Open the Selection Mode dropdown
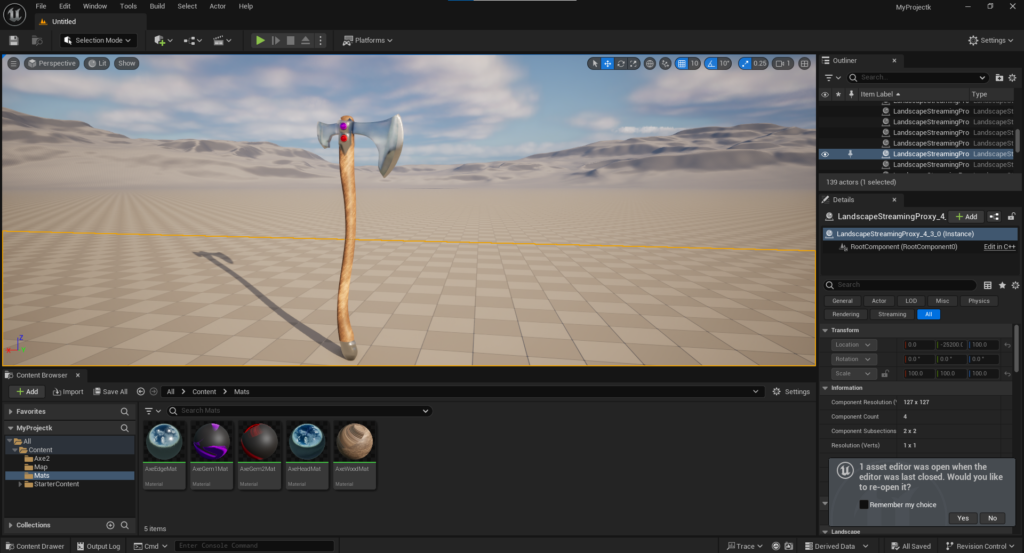This screenshot has height=553, width=1024. pos(98,40)
